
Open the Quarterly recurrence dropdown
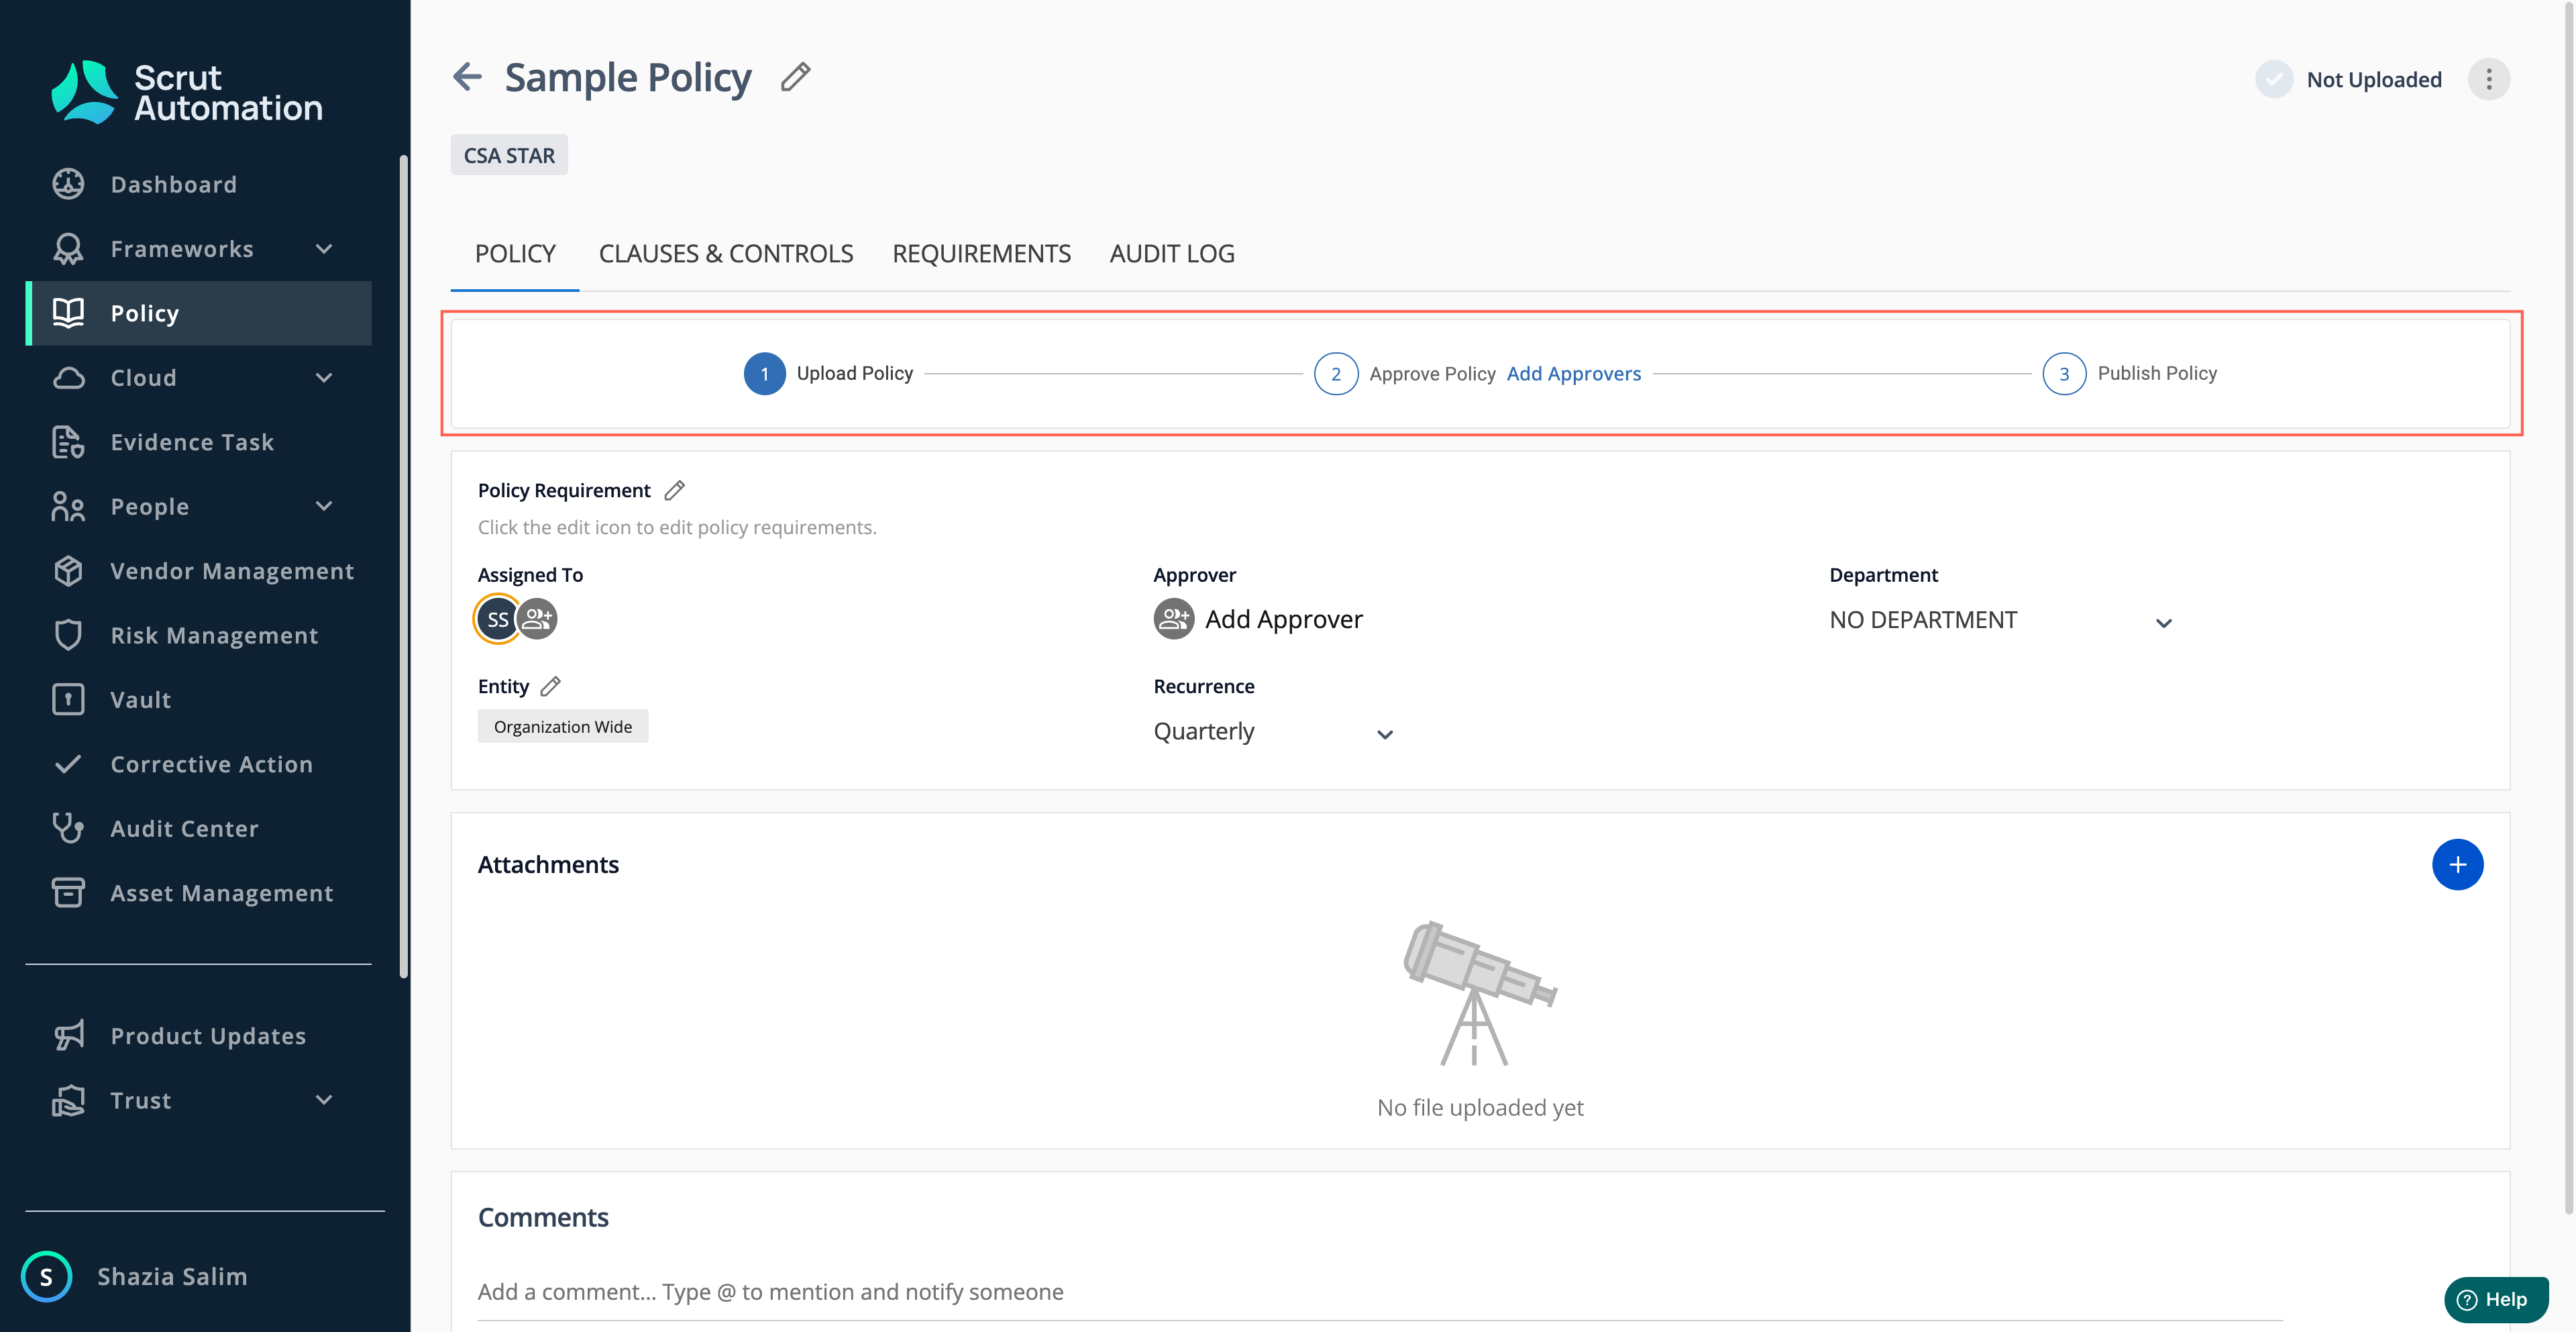1273,732
